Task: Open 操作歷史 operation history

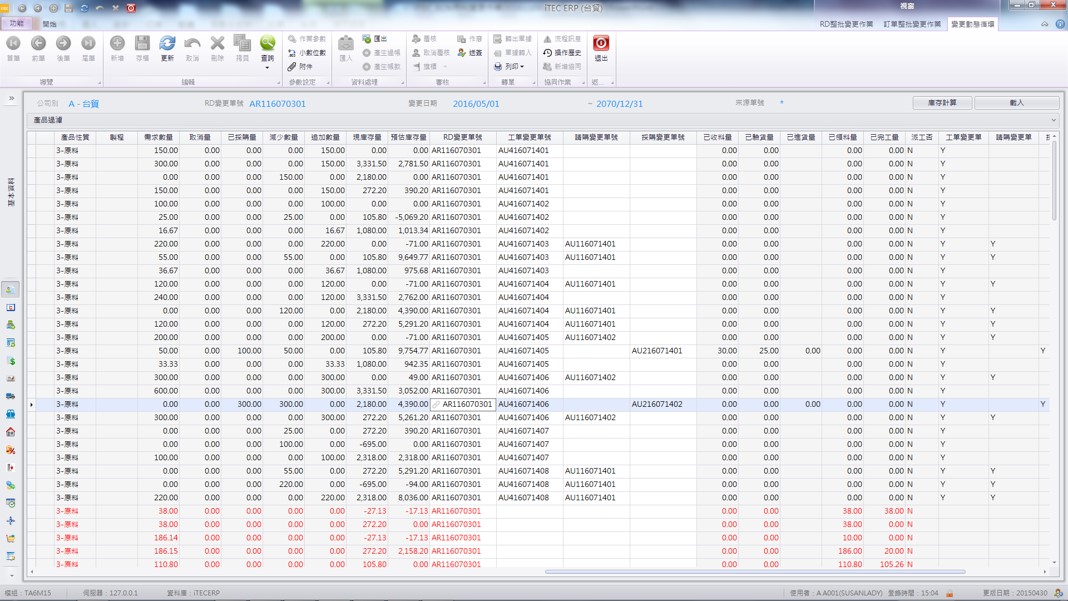Action: pyautogui.click(x=562, y=53)
